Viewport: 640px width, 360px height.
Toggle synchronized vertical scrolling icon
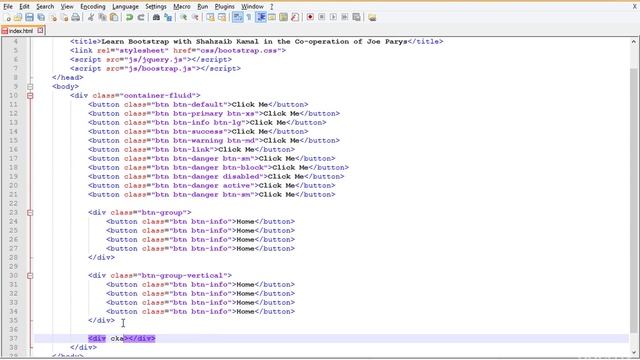210,17
